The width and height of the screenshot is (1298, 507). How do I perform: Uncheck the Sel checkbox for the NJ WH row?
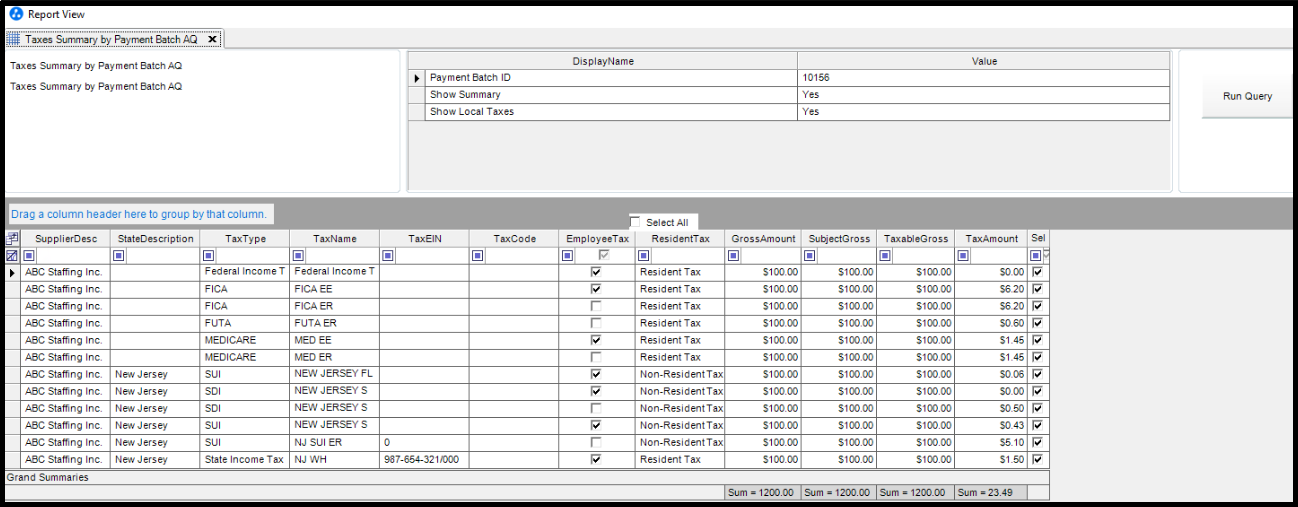1037,460
